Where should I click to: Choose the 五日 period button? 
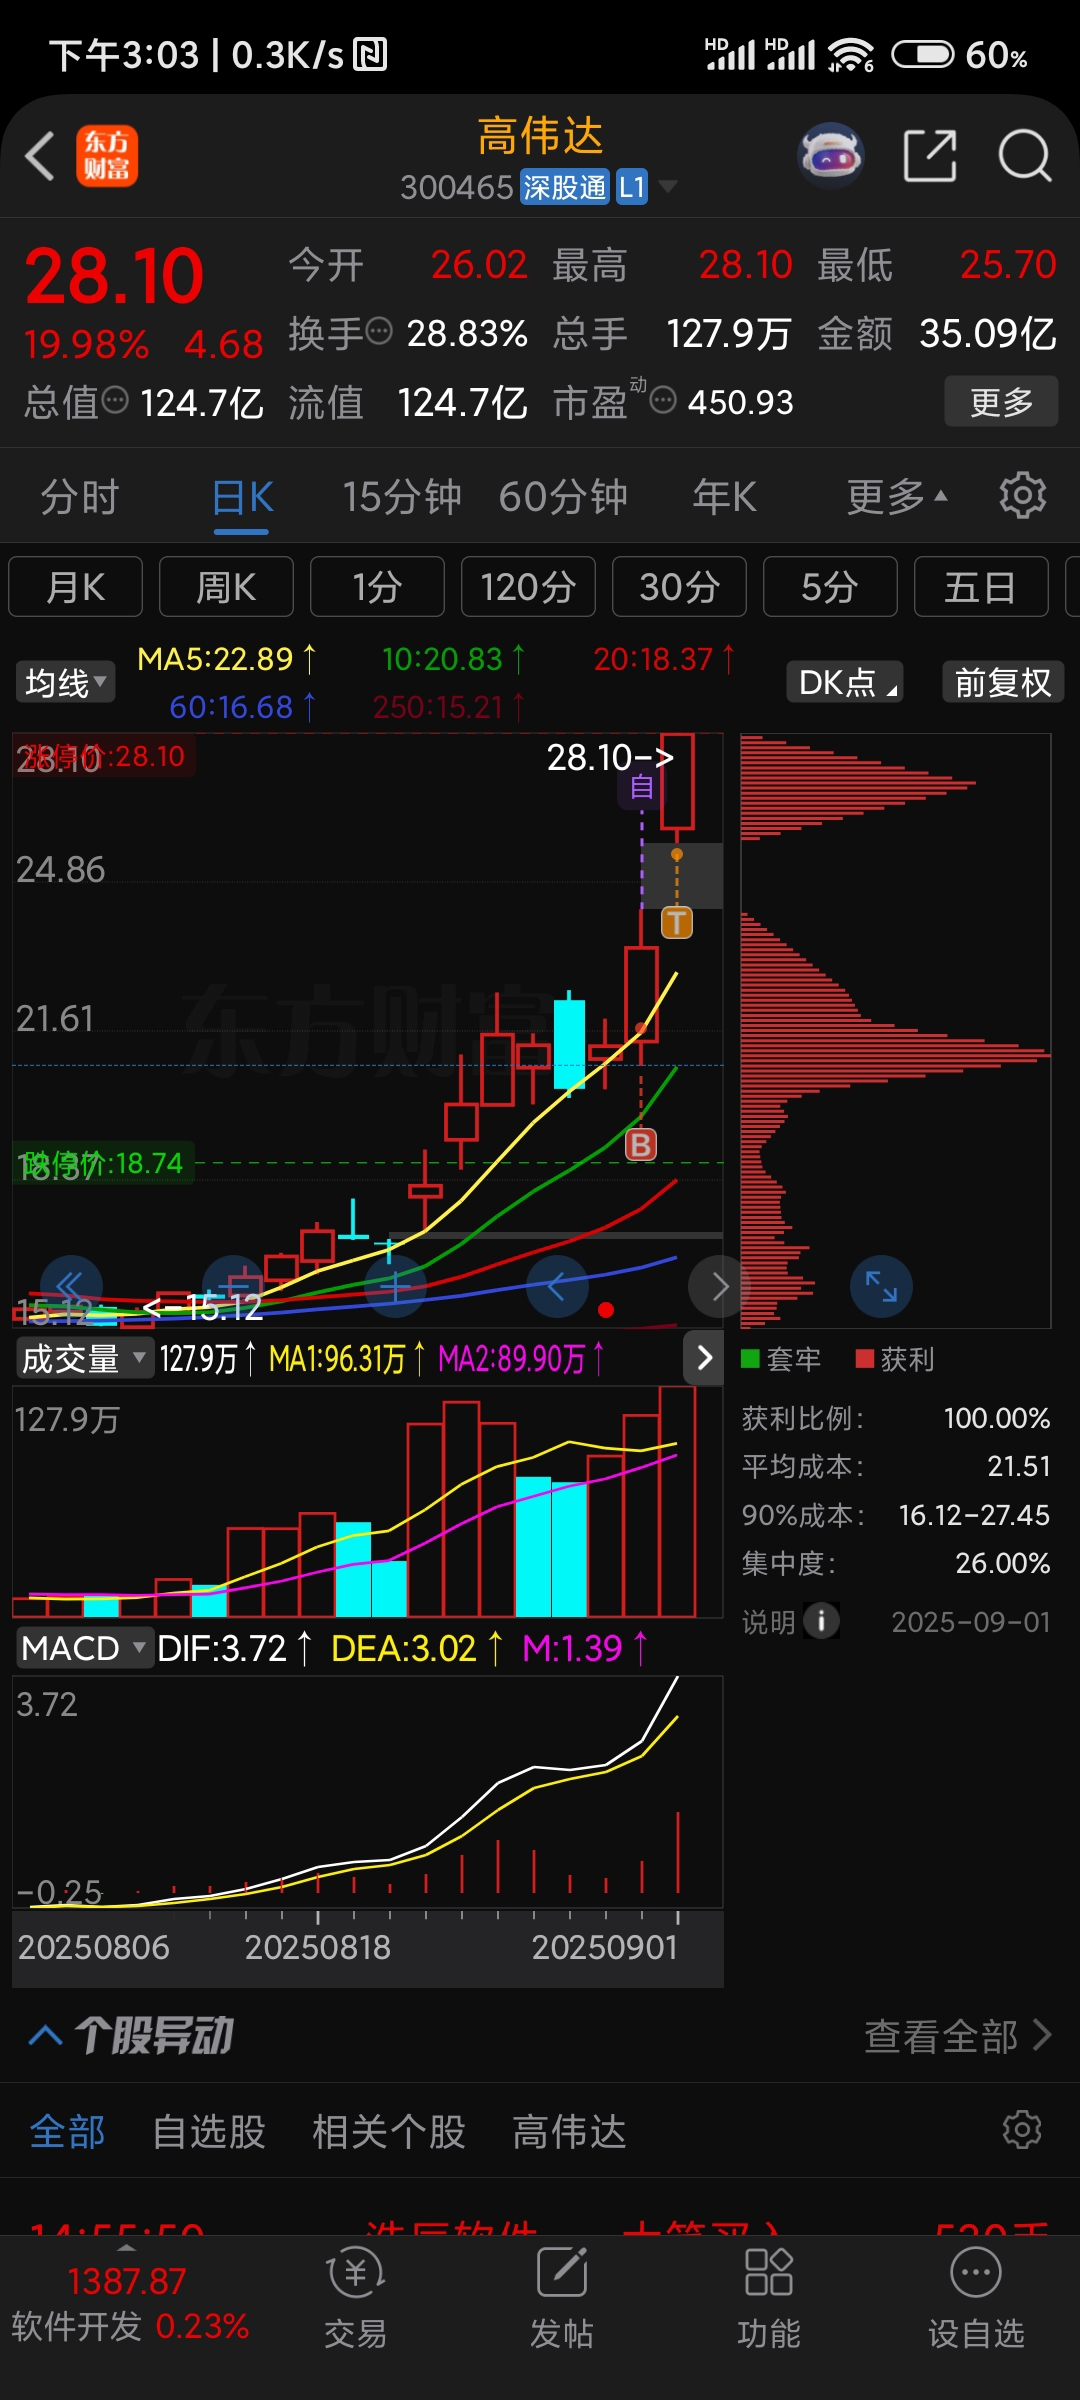pos(981,587)
